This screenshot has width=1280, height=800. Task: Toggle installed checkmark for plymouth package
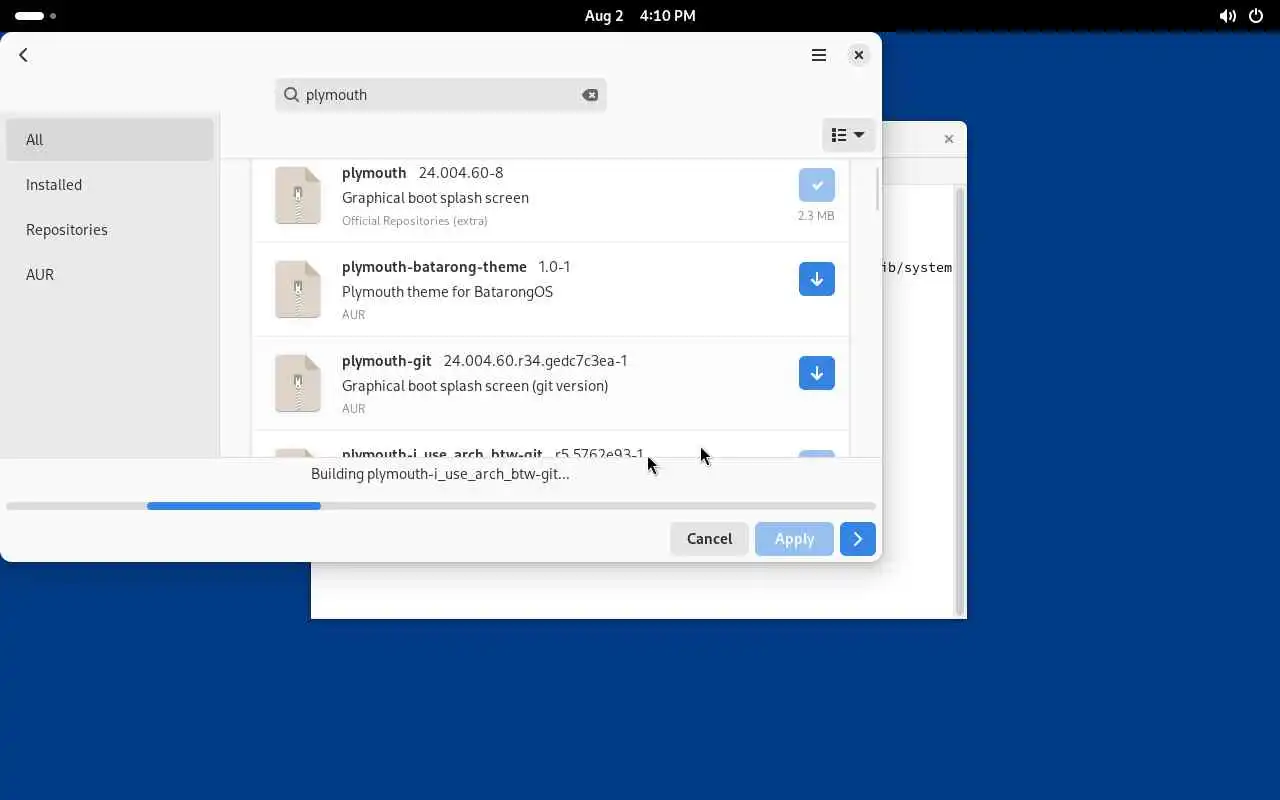(817, 185)
